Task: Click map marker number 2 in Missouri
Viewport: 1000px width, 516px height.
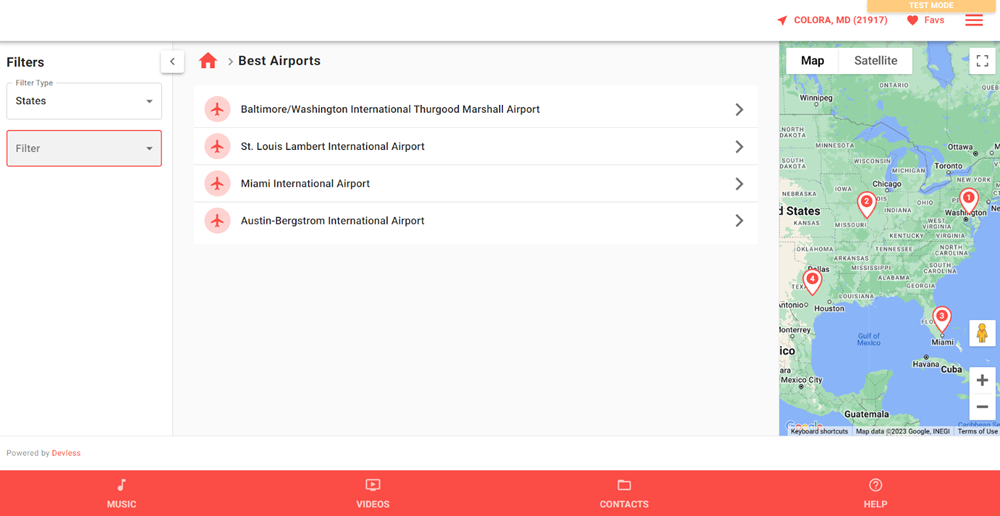Action: point(867,203)
